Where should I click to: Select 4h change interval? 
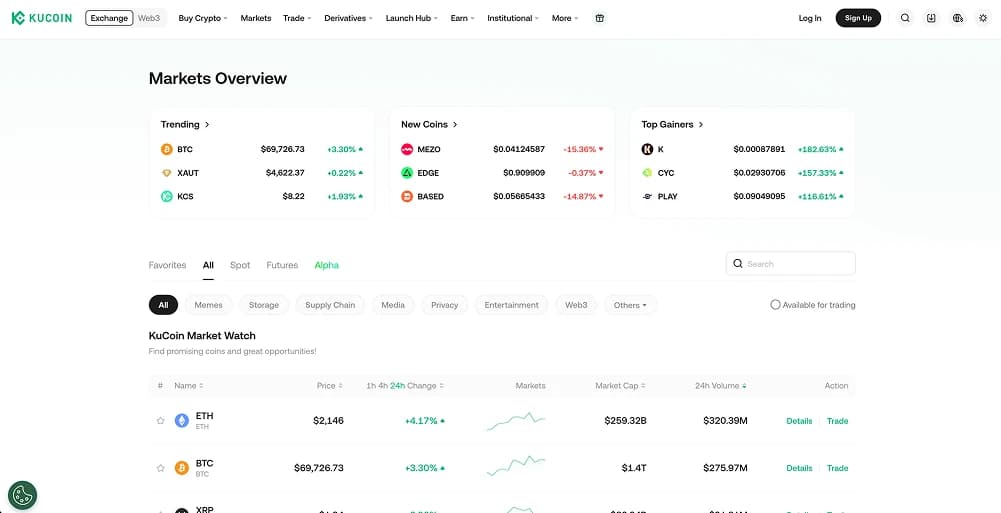pos(382,385)
